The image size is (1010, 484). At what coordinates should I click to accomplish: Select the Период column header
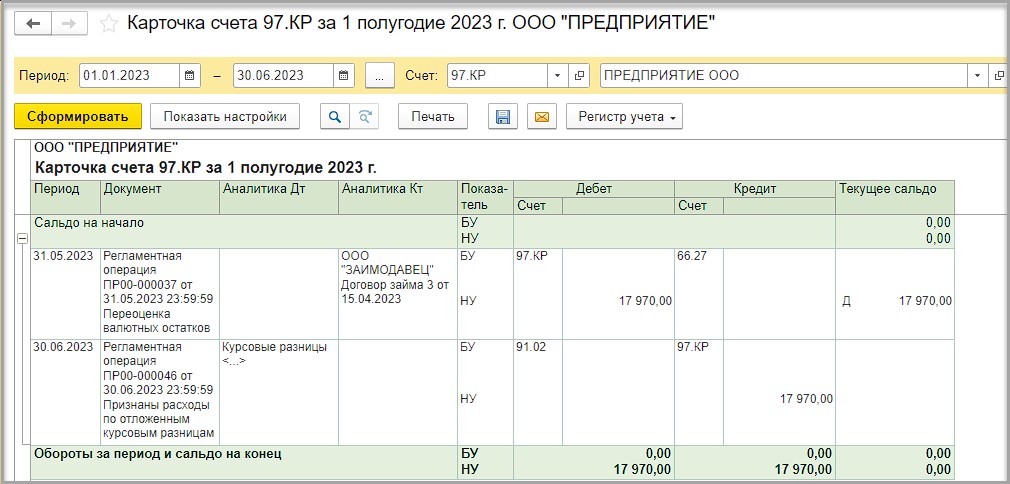coord(66,197)
